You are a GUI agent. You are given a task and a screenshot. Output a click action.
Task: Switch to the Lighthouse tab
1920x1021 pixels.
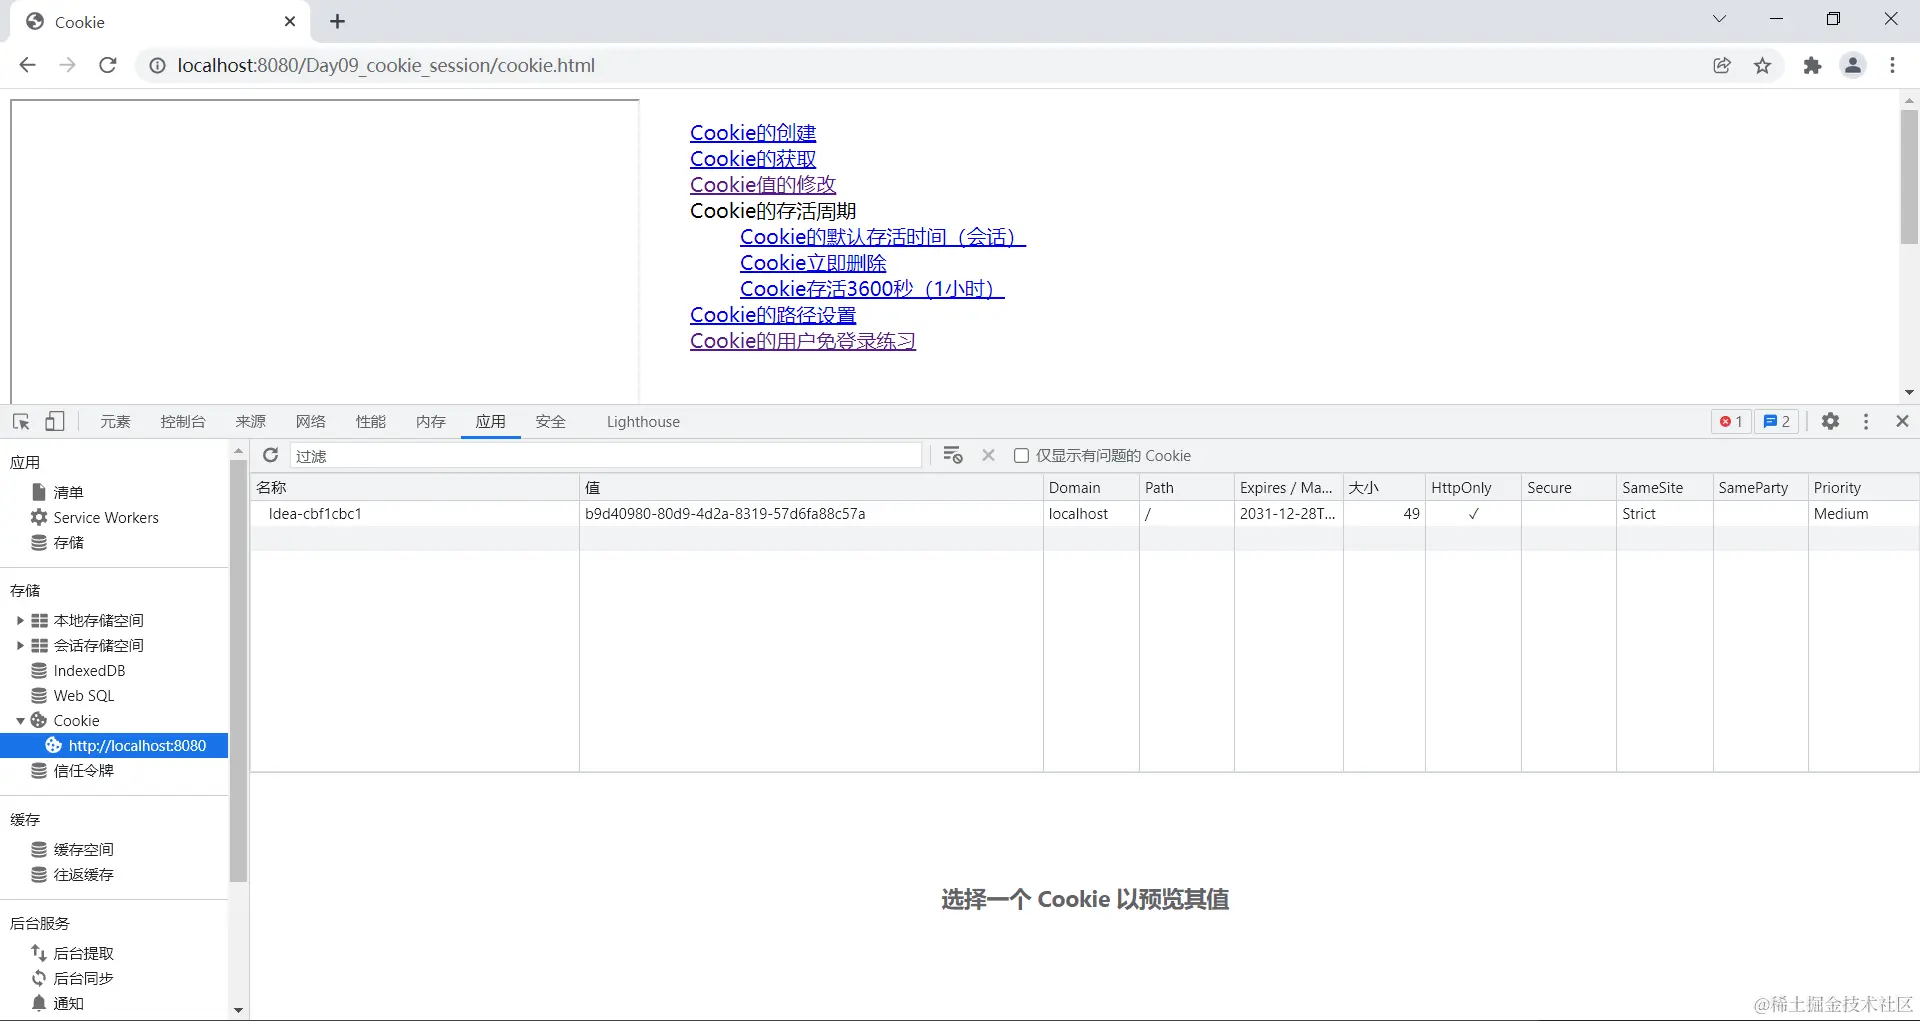pyautogui.click(x=643, y=422)
